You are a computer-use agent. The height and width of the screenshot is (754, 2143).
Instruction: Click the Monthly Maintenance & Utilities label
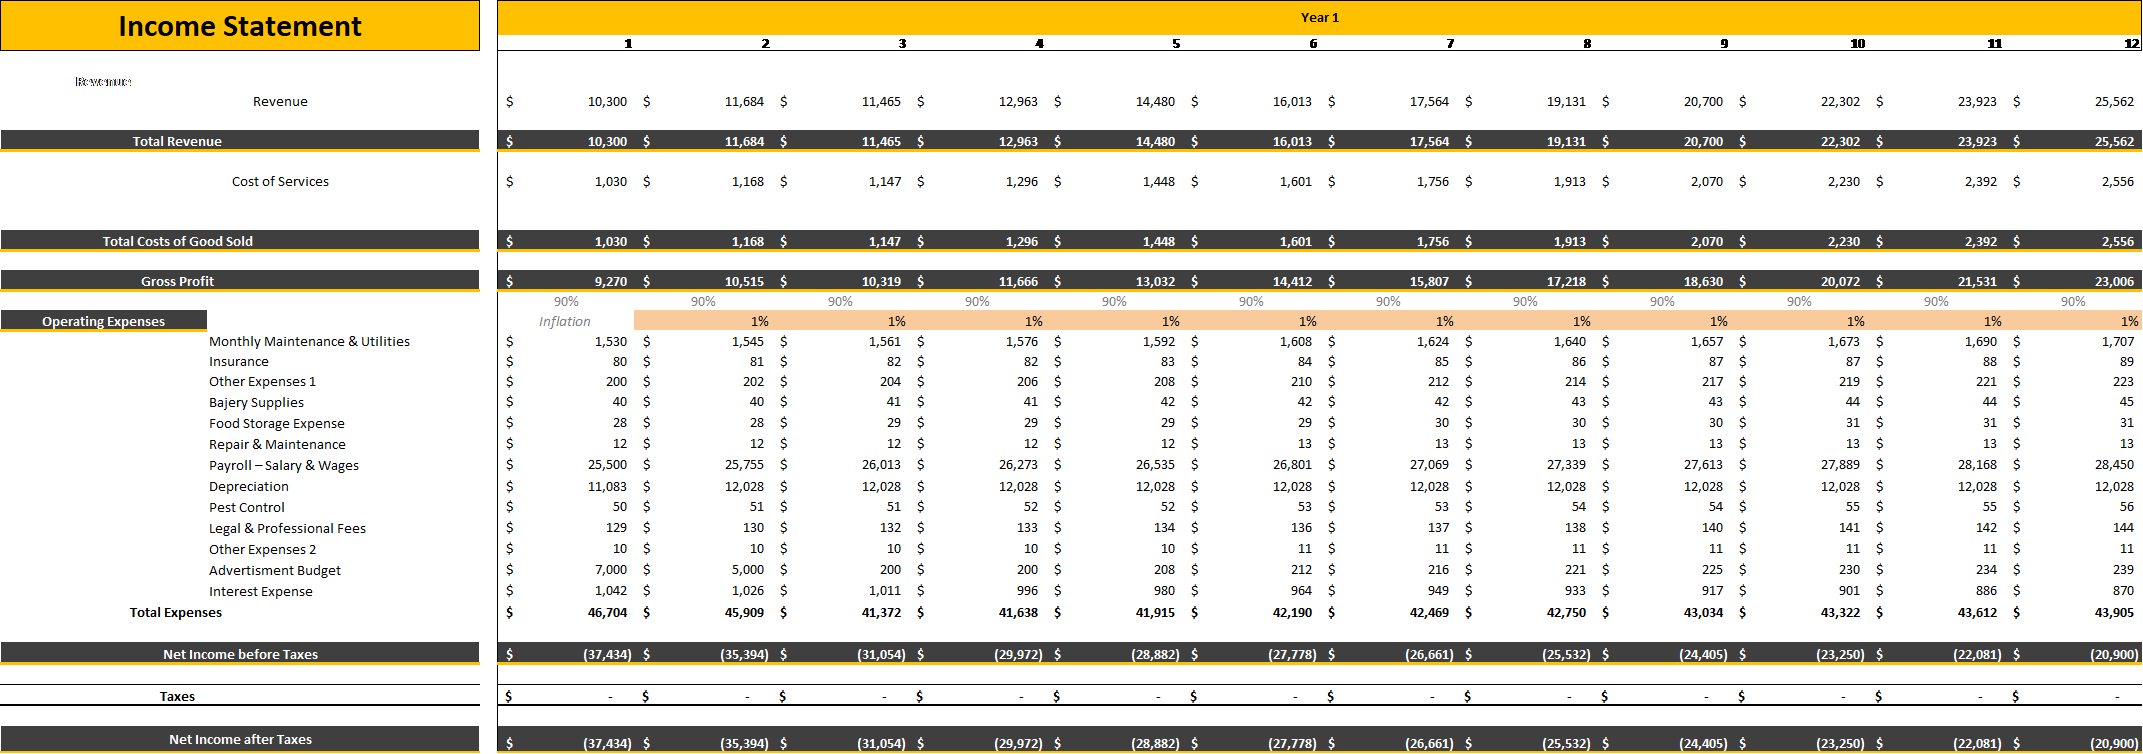(x=309, y=341)
